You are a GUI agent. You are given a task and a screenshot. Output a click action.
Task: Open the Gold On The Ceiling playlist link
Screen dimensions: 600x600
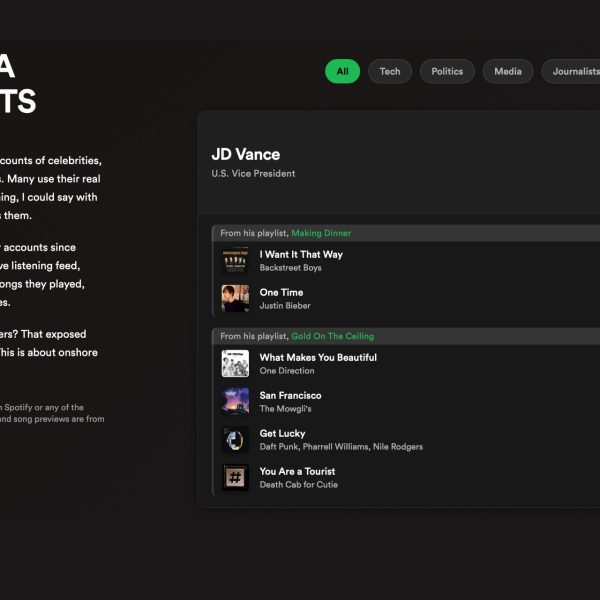pos(333,336)
